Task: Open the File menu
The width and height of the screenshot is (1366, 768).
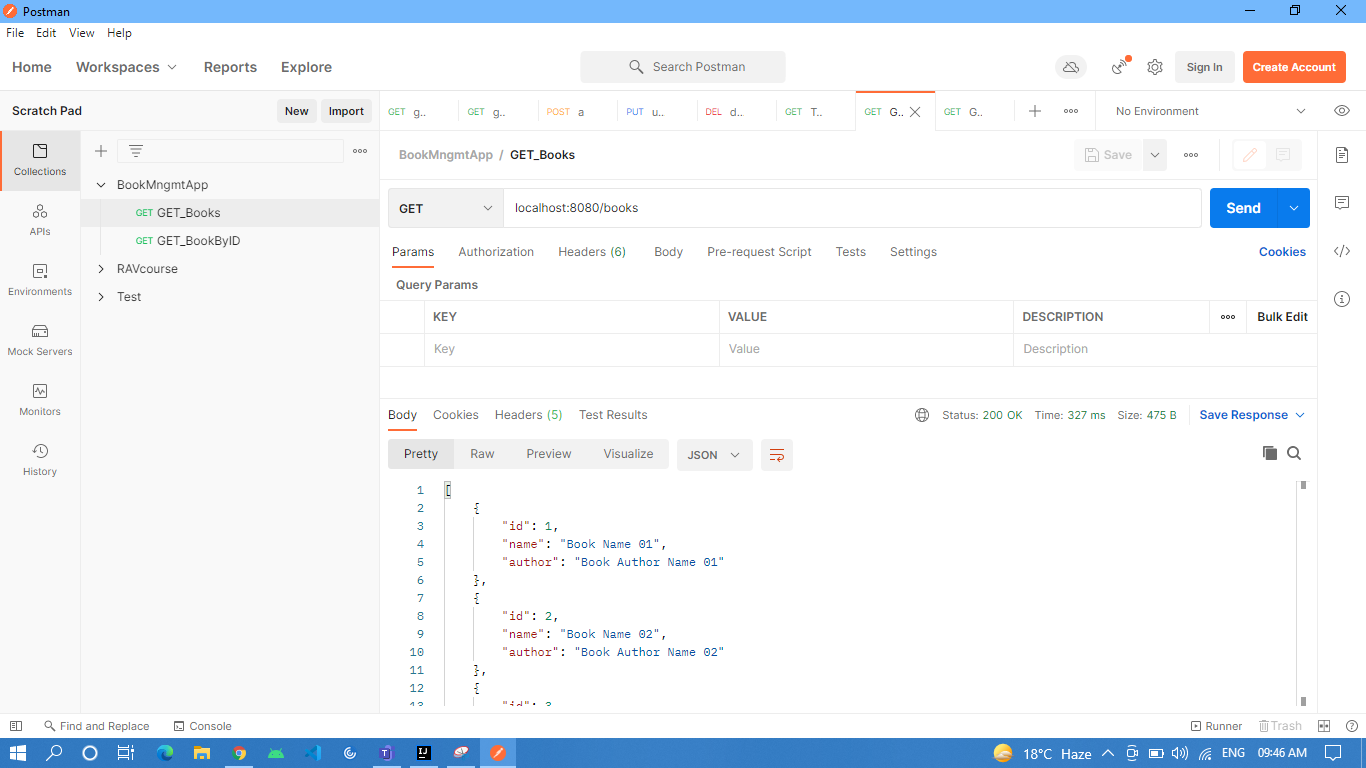Action: pyautogui.click(x=15, y=33)
